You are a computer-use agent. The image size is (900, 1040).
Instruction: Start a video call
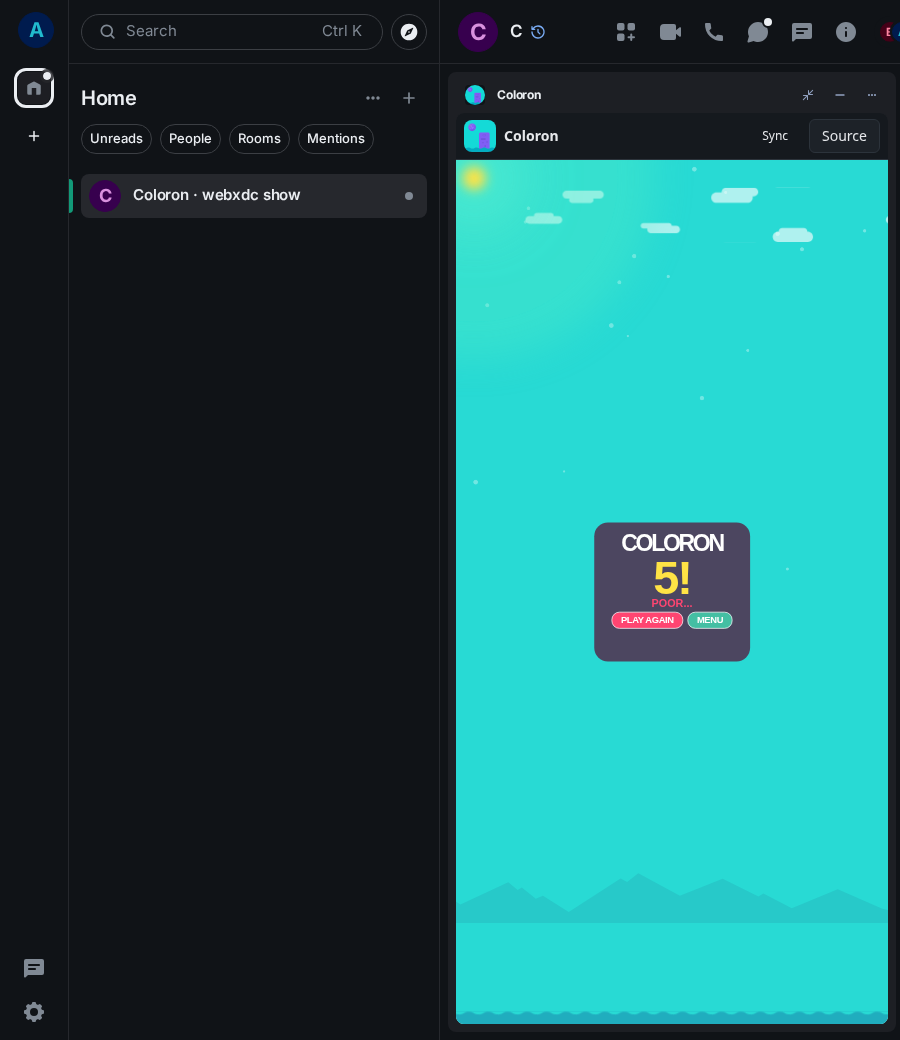(x=670, y=32)
